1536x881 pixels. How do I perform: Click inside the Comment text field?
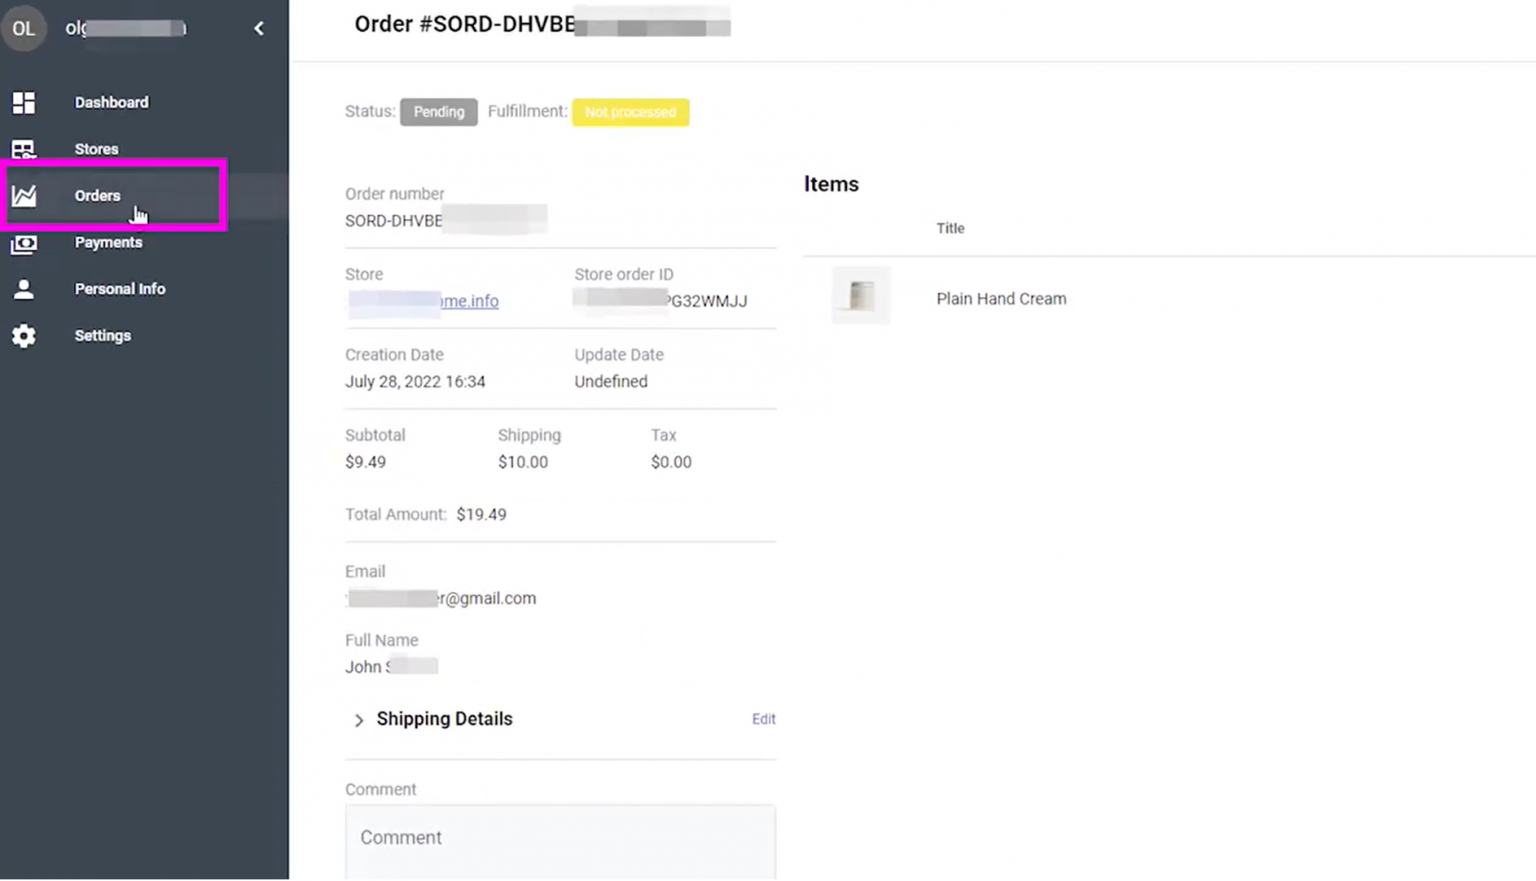[x=560, y=838]
